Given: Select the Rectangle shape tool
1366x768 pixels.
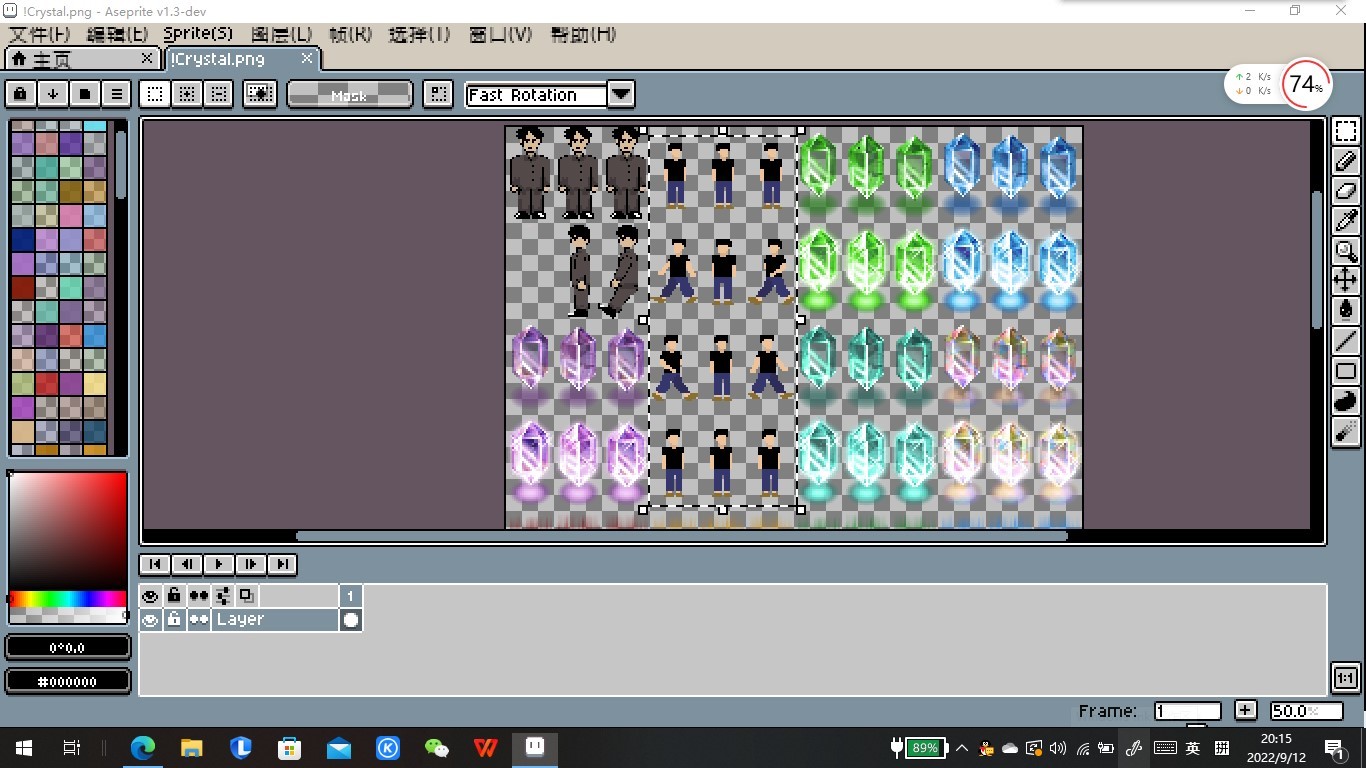Looking at the screenshot, I should click(x=1345, y=371).
